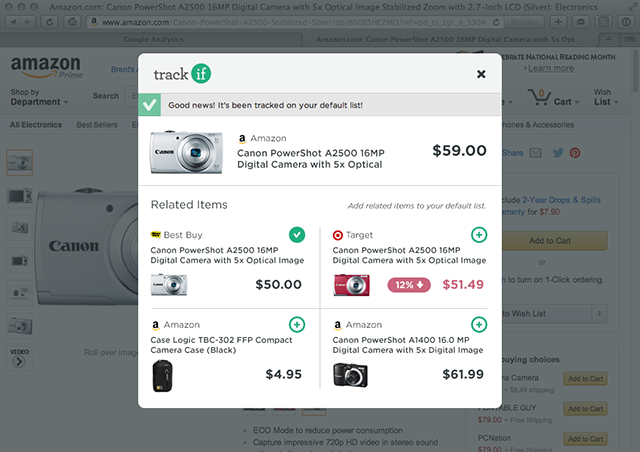
Task: Click the browser home button
Action: point(72,22)
